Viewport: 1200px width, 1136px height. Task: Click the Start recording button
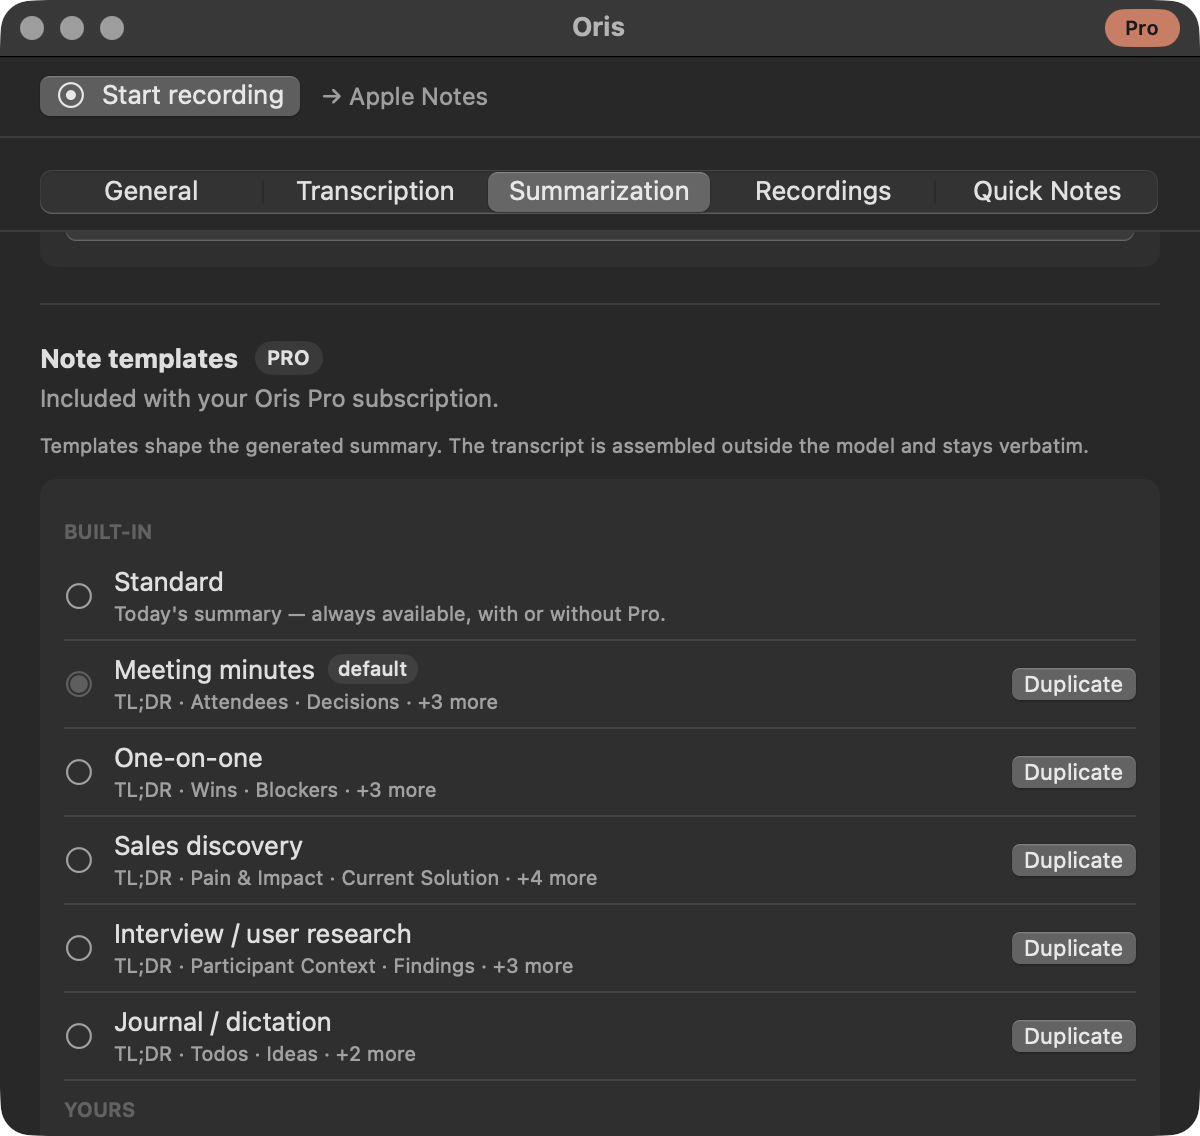(170, 96)
